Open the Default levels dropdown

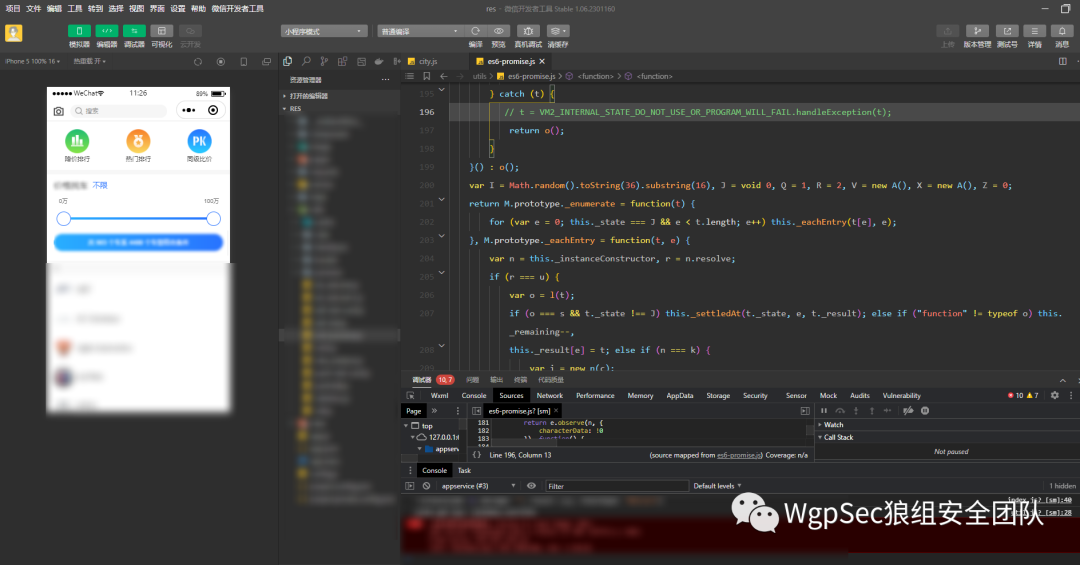(718, 486)
